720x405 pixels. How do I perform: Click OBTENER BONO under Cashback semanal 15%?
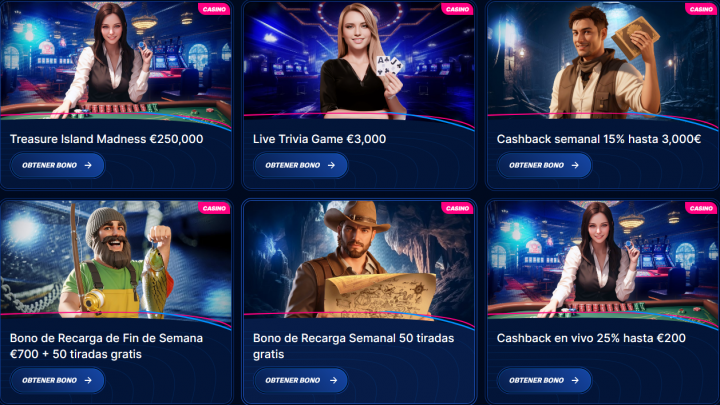544,165
